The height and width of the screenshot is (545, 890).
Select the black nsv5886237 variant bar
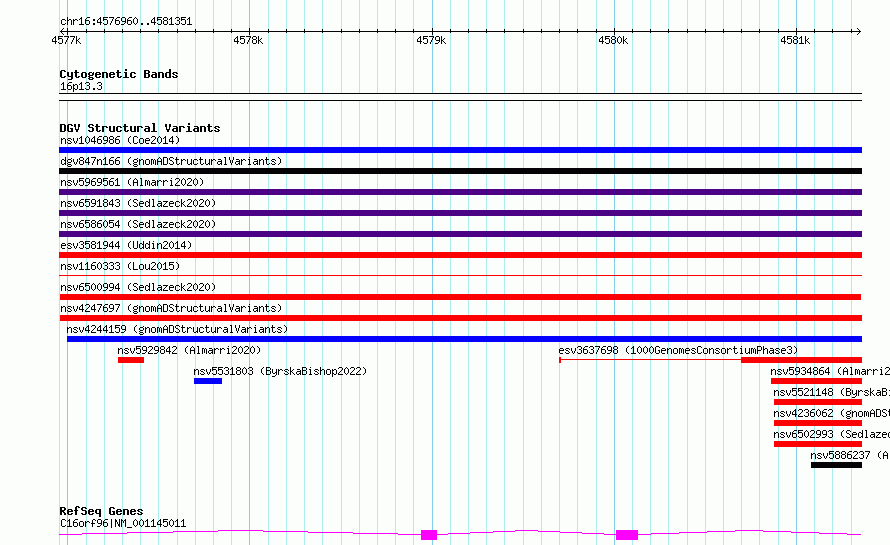tap(837, 465)
